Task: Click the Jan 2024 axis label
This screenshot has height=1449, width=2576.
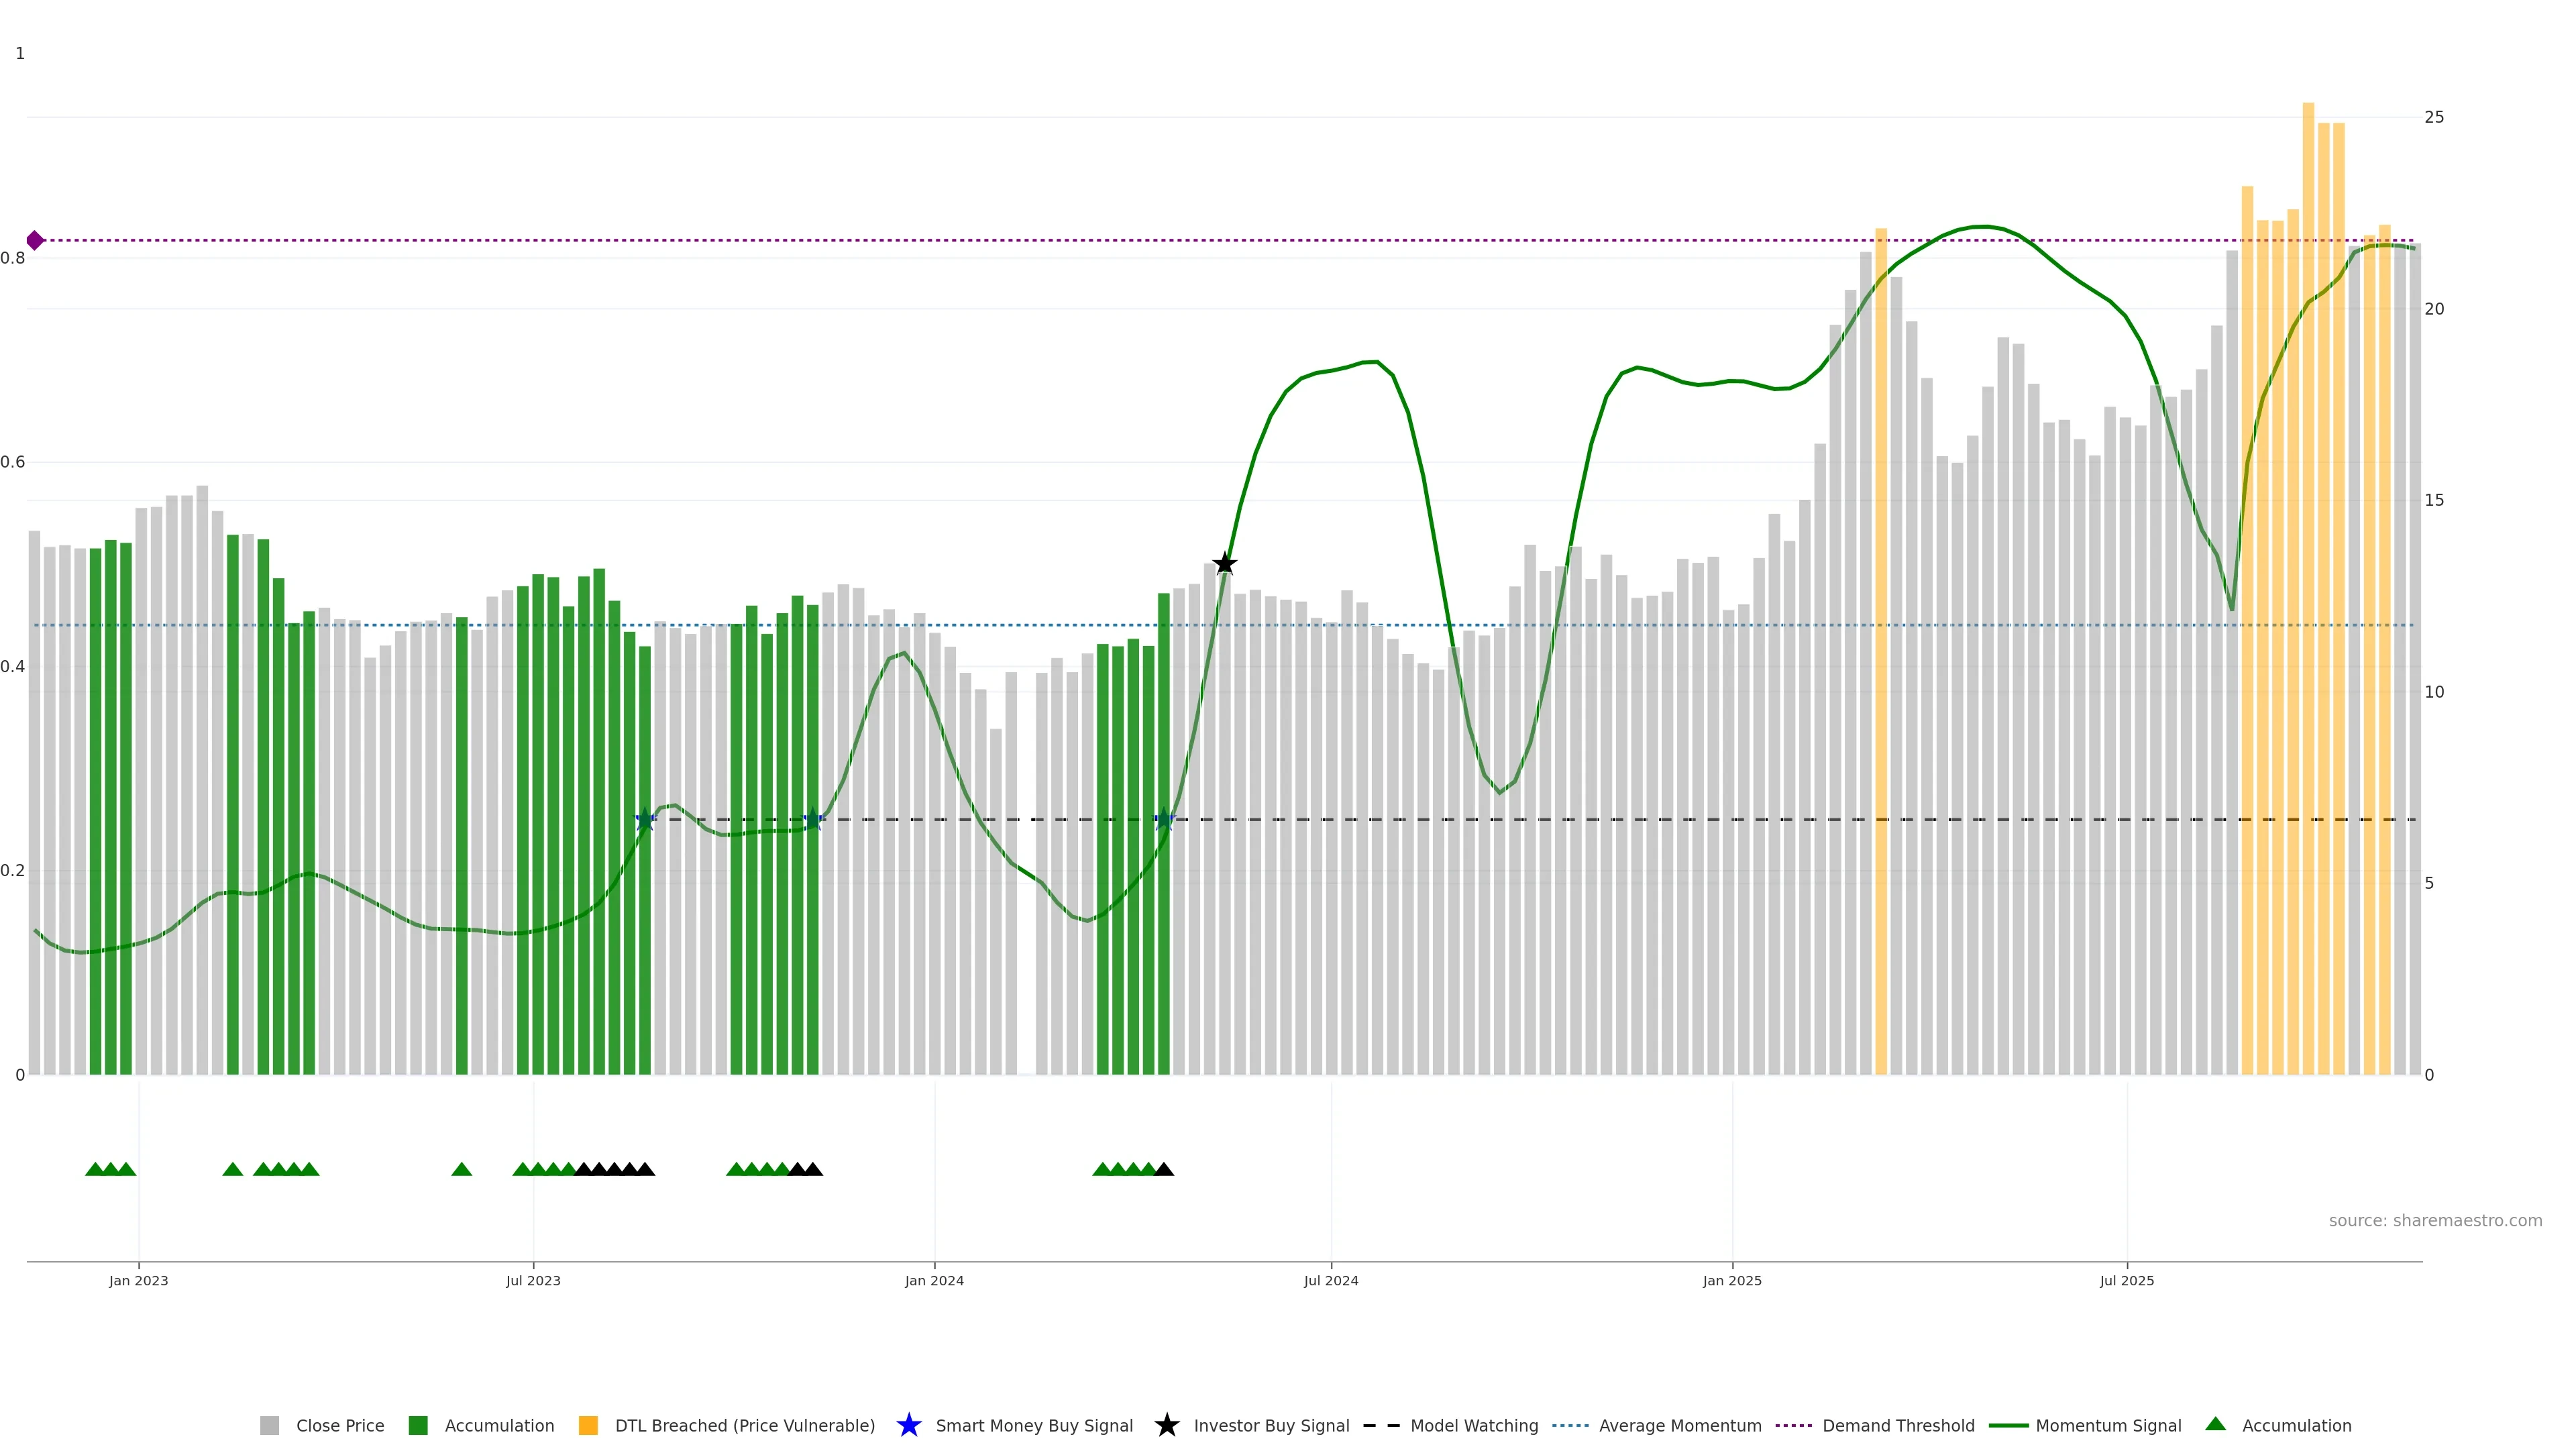Action: point(934,1281)
